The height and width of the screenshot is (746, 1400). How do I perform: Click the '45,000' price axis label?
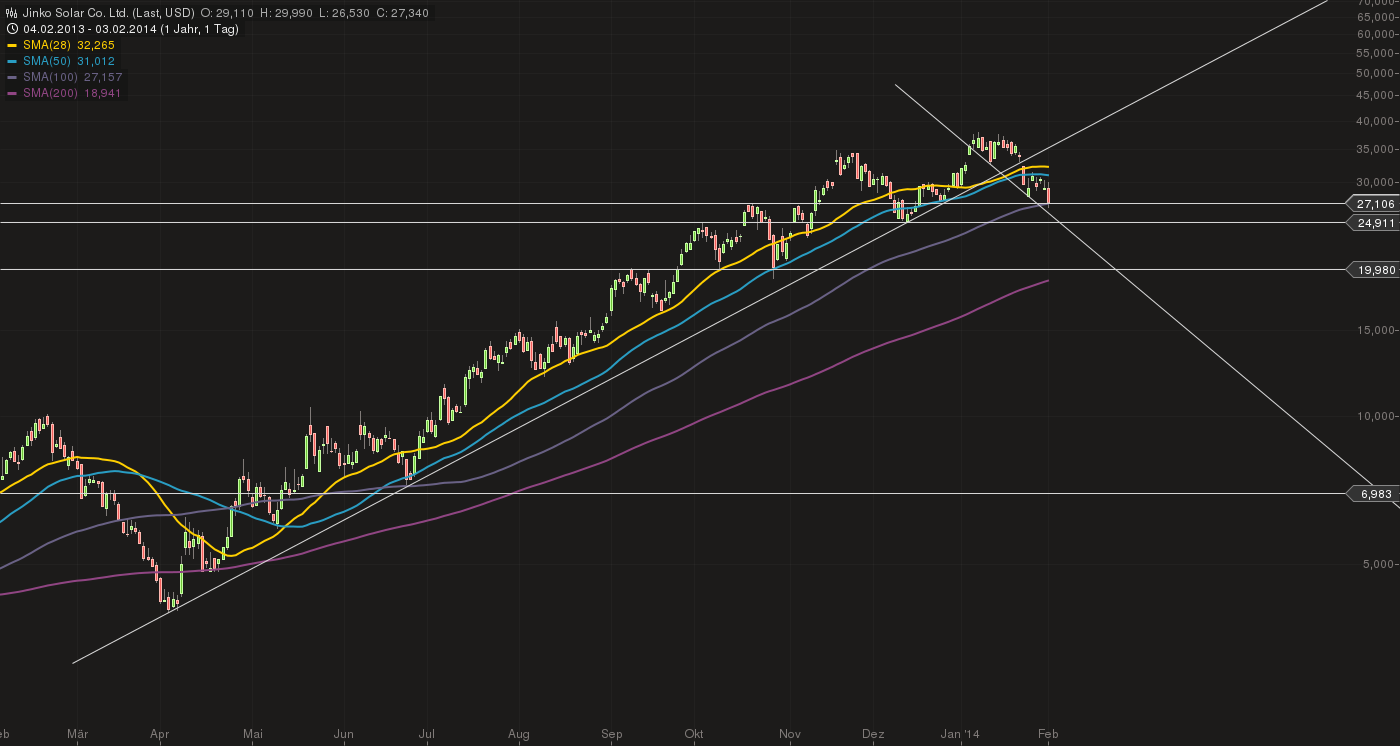(1377, 96)
